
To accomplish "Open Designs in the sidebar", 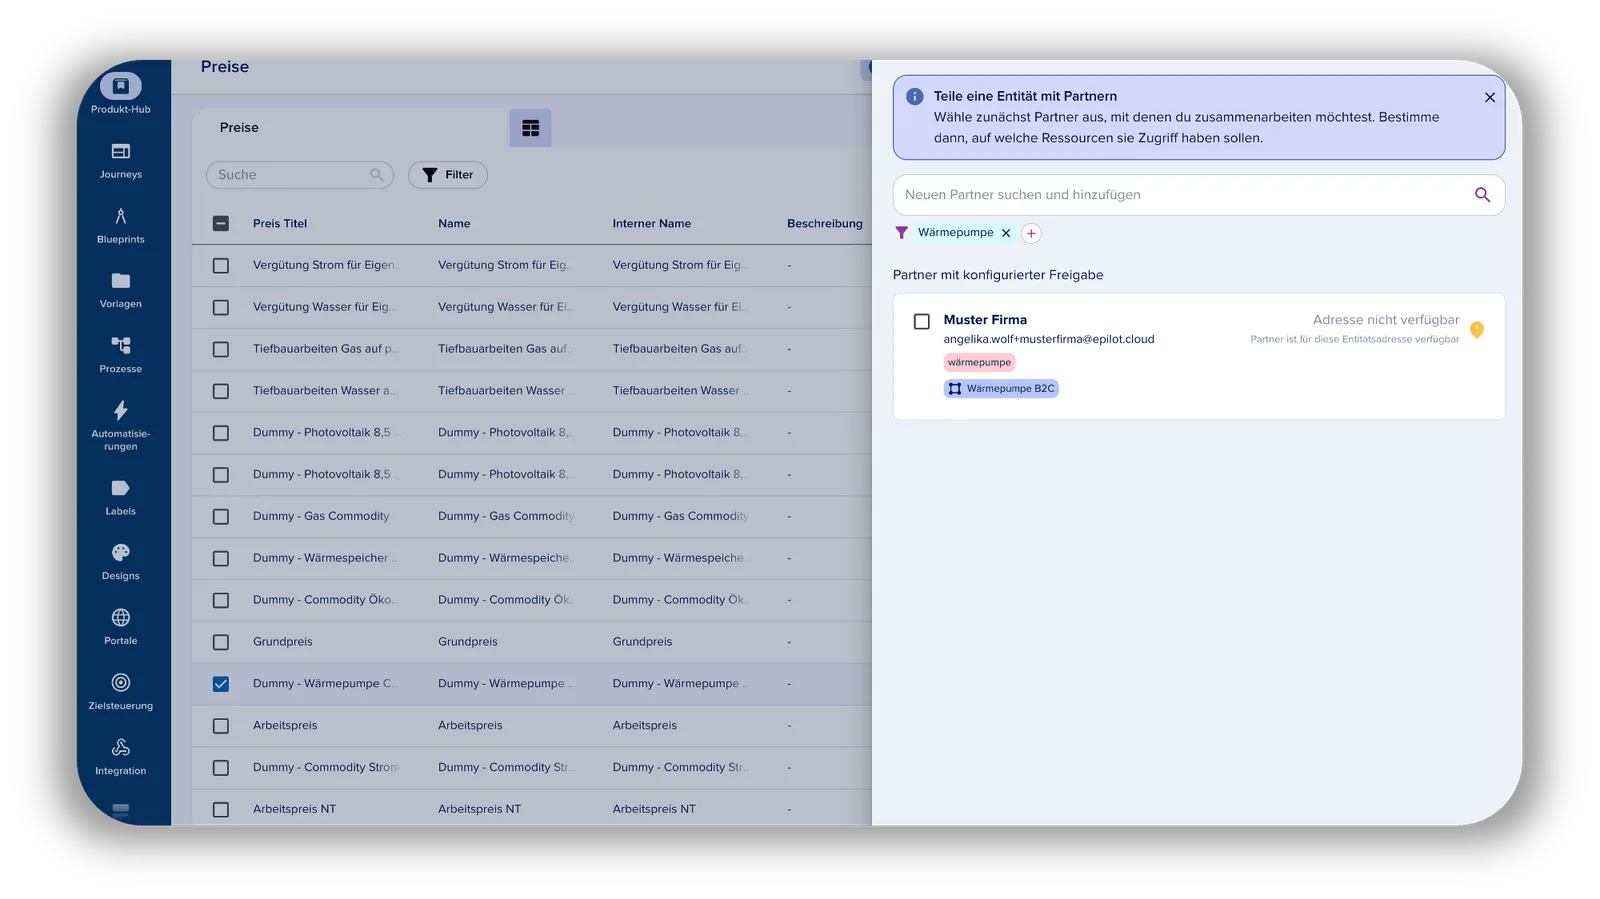I will tap(121, 562).
